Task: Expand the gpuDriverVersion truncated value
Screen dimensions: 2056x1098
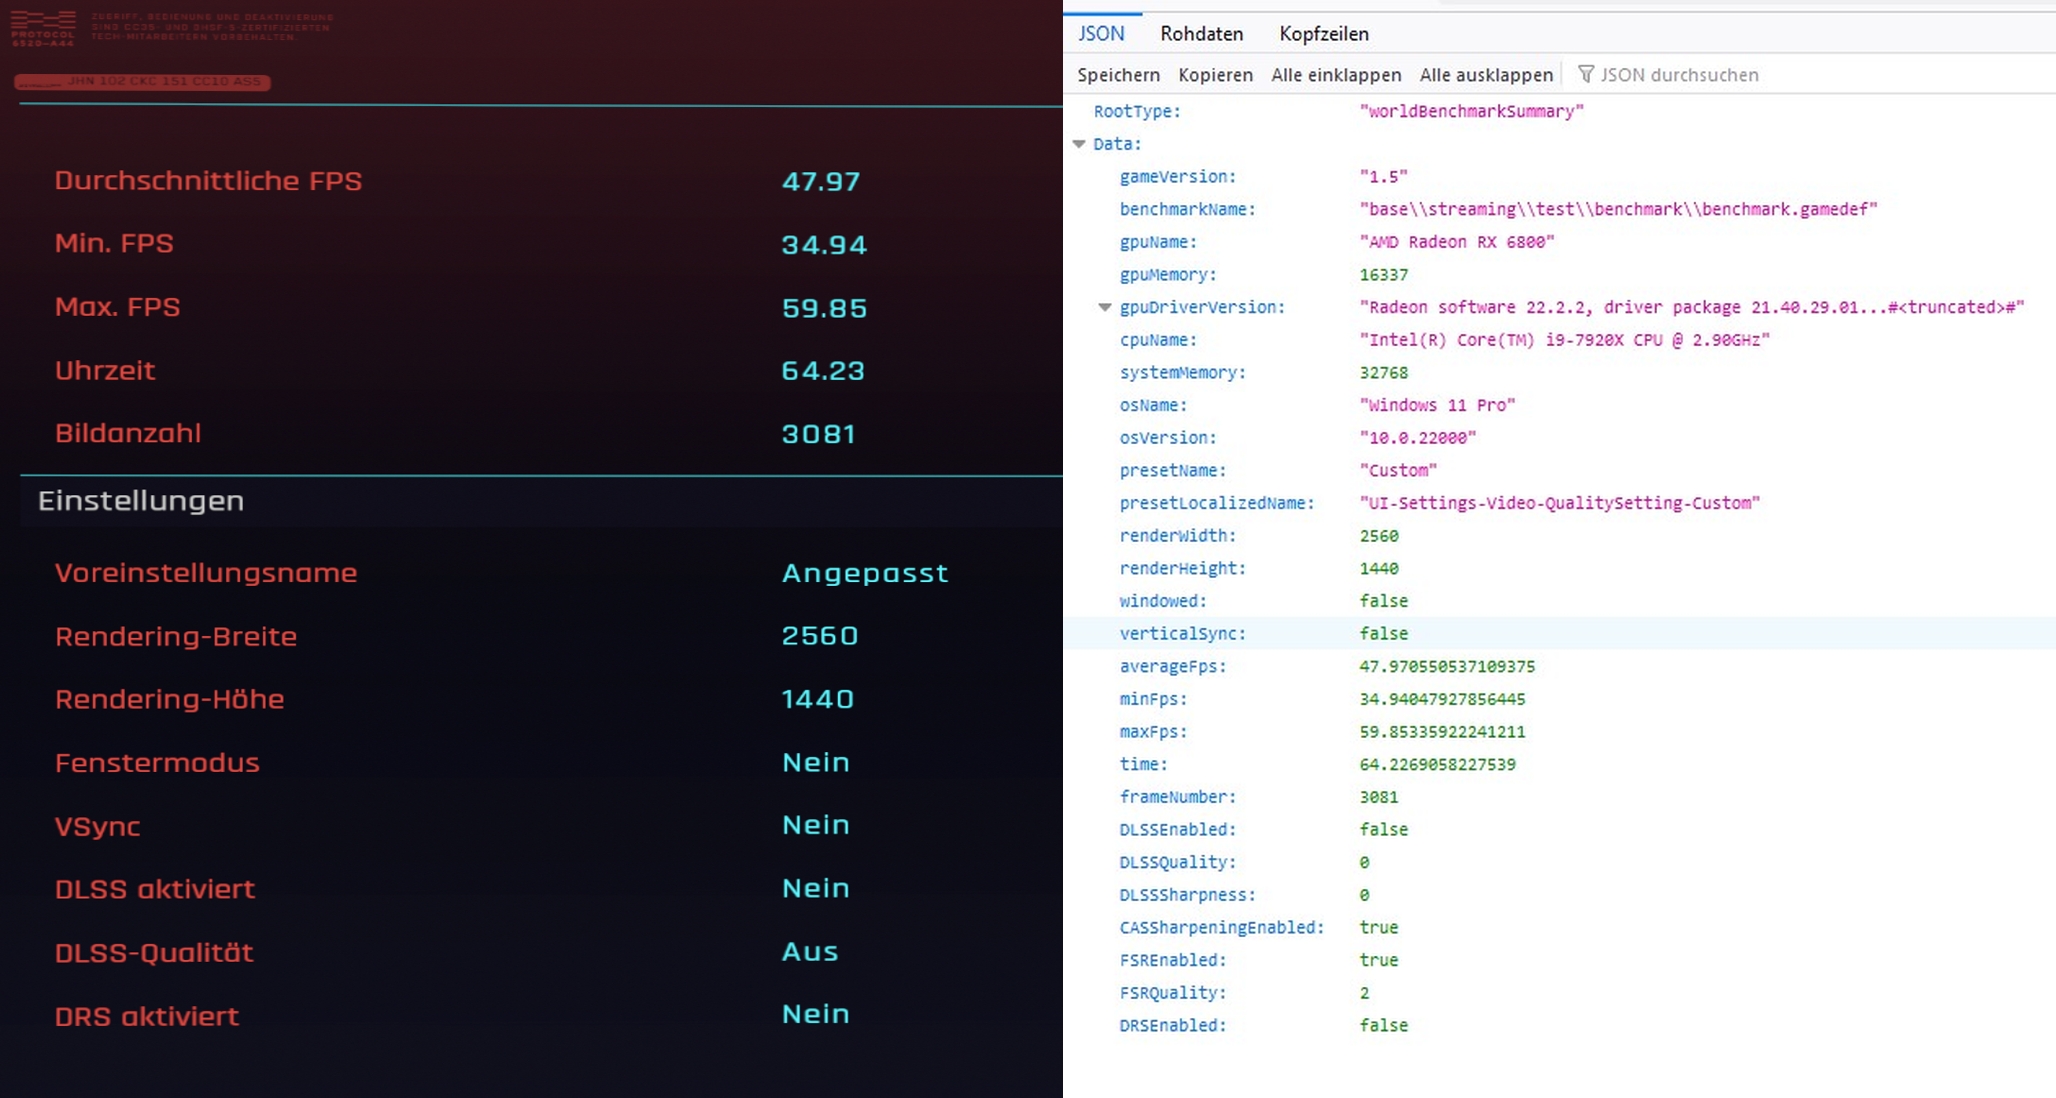Action: pyautogui.click(x=1105, y=307)
